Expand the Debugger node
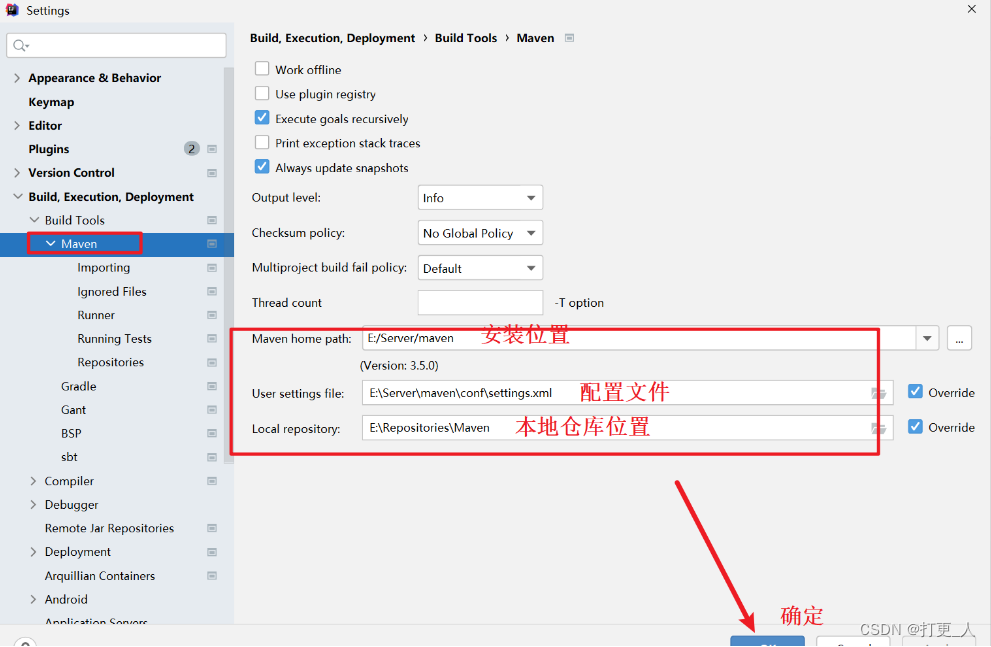This screenshot has width=991, height=647. click(x=33, y=505)
